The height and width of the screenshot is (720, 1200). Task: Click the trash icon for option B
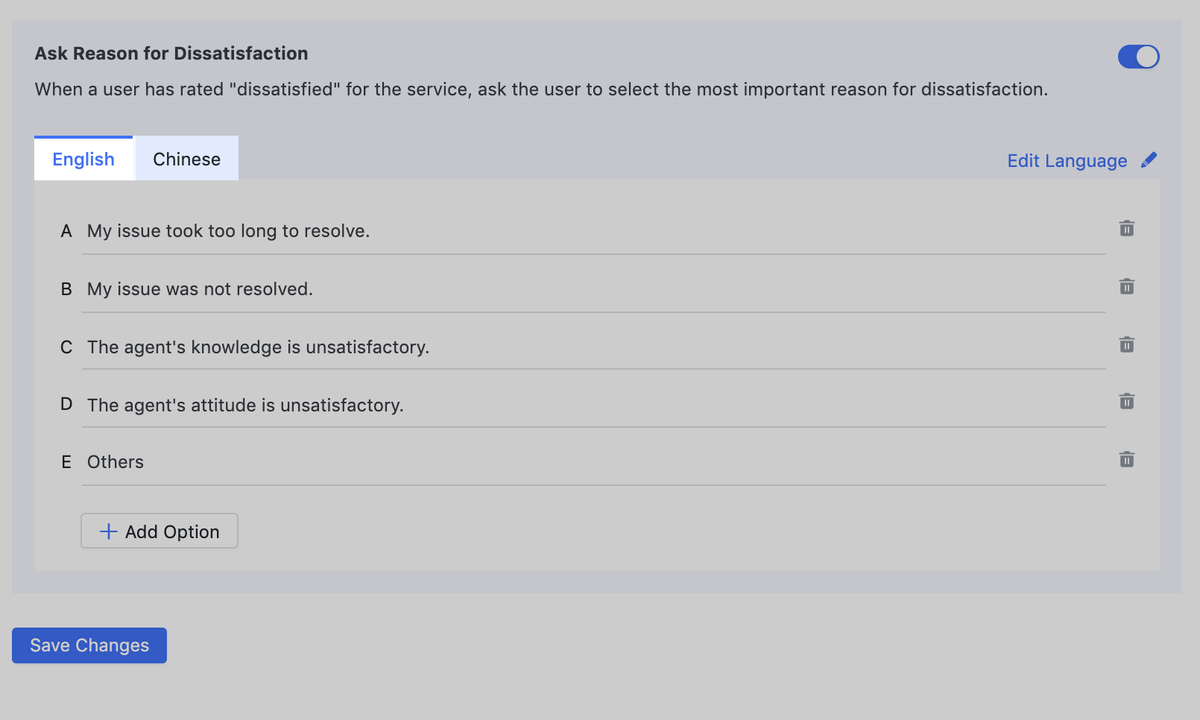tap(1126, 287)
